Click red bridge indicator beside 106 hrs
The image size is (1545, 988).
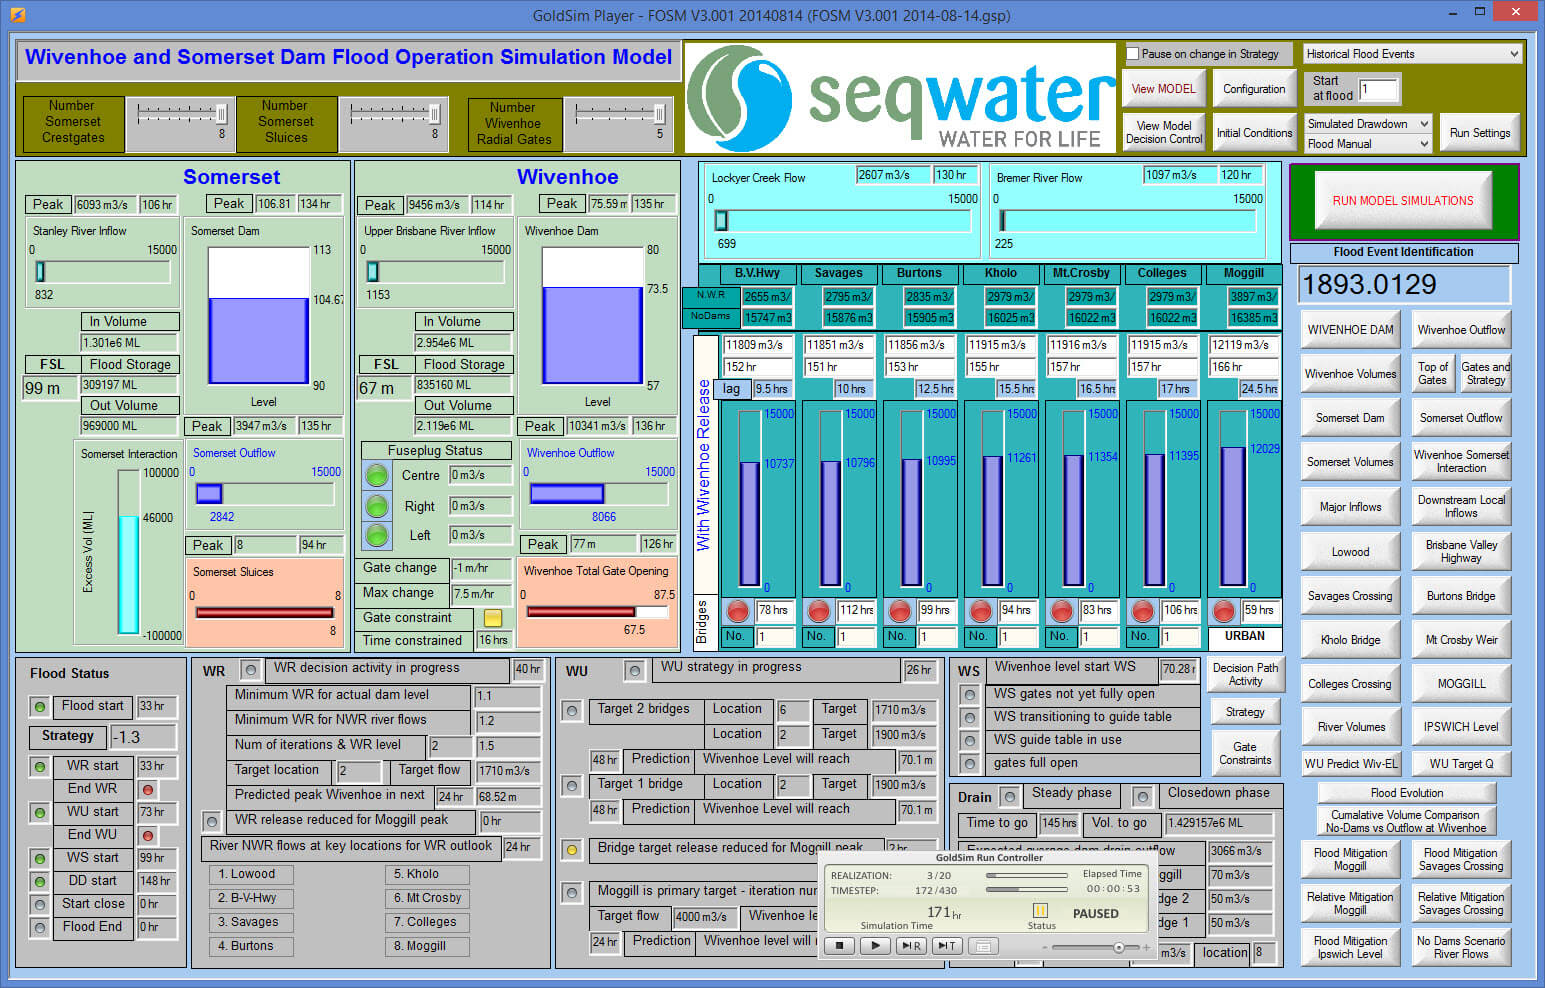(1142, 610)
